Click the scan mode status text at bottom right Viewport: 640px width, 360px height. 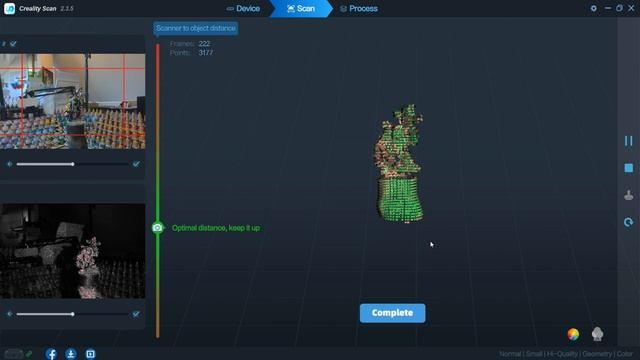pyautogui.click(x=566, y=354)
